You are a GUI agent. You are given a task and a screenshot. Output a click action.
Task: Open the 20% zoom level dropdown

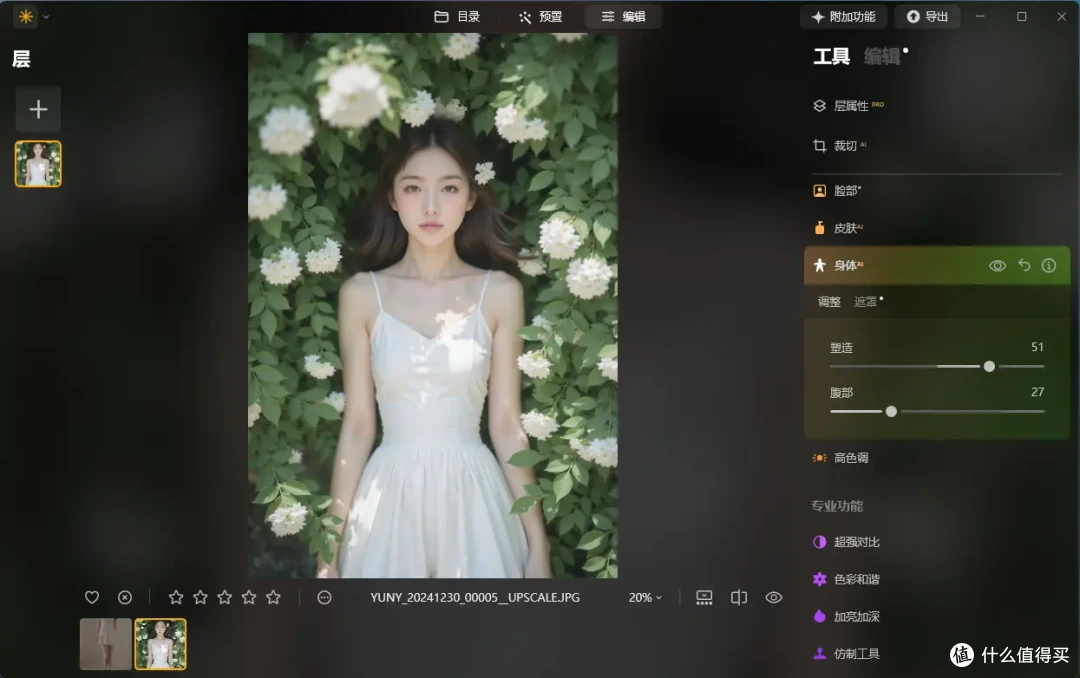click(645, 597)
